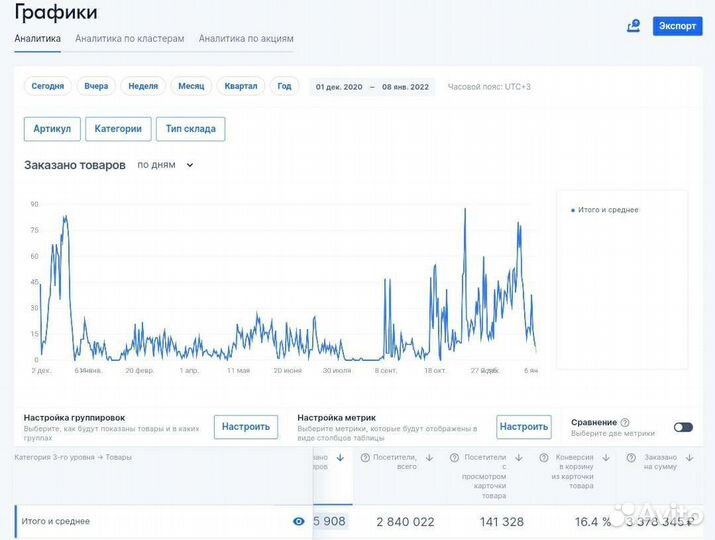Toggle eye visibility for Итого и среднее row
The width and height of the screenshot is (715, 540).
click(x=298, y=521)
